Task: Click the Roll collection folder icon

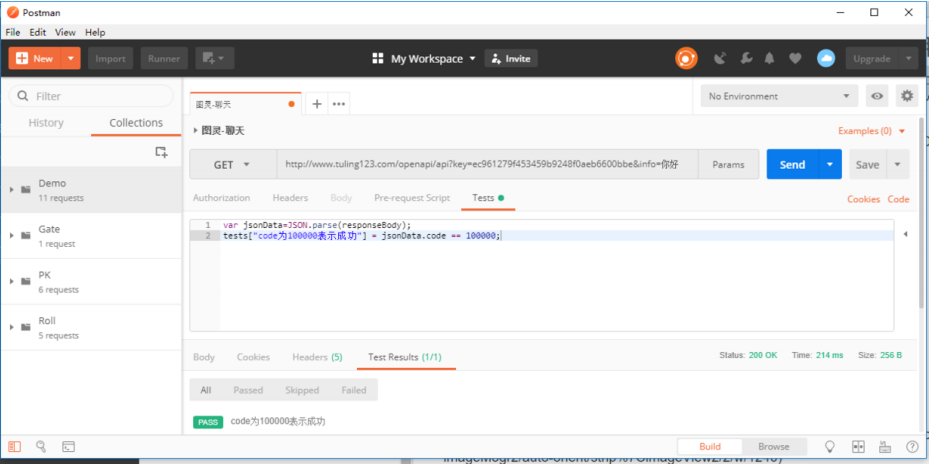Action: pyautogui.click(x=25, y=327)
